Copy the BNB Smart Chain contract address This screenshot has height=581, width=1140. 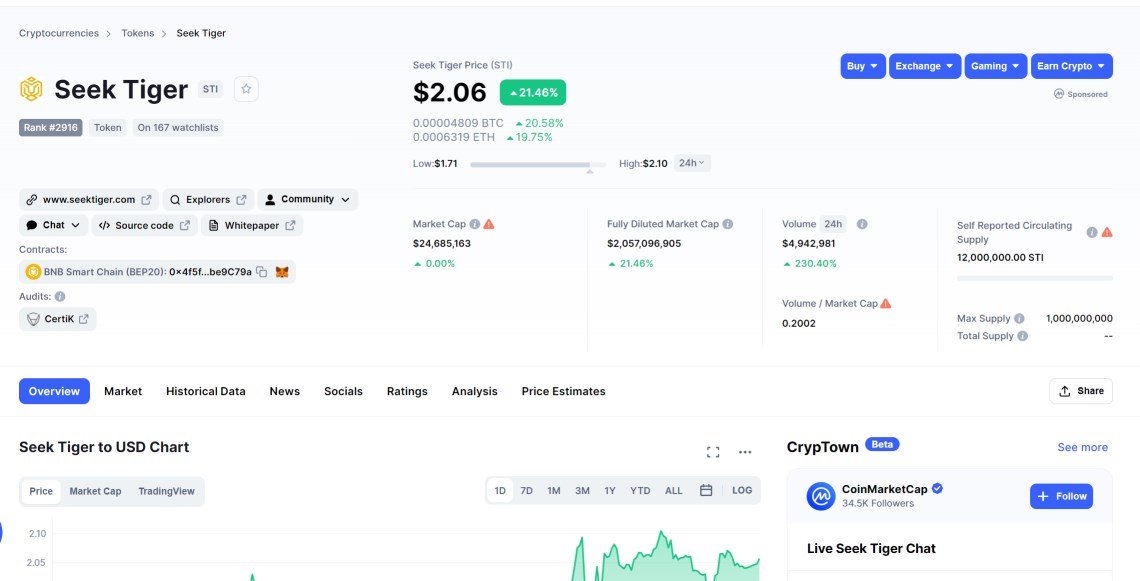(x=262, y=272)
